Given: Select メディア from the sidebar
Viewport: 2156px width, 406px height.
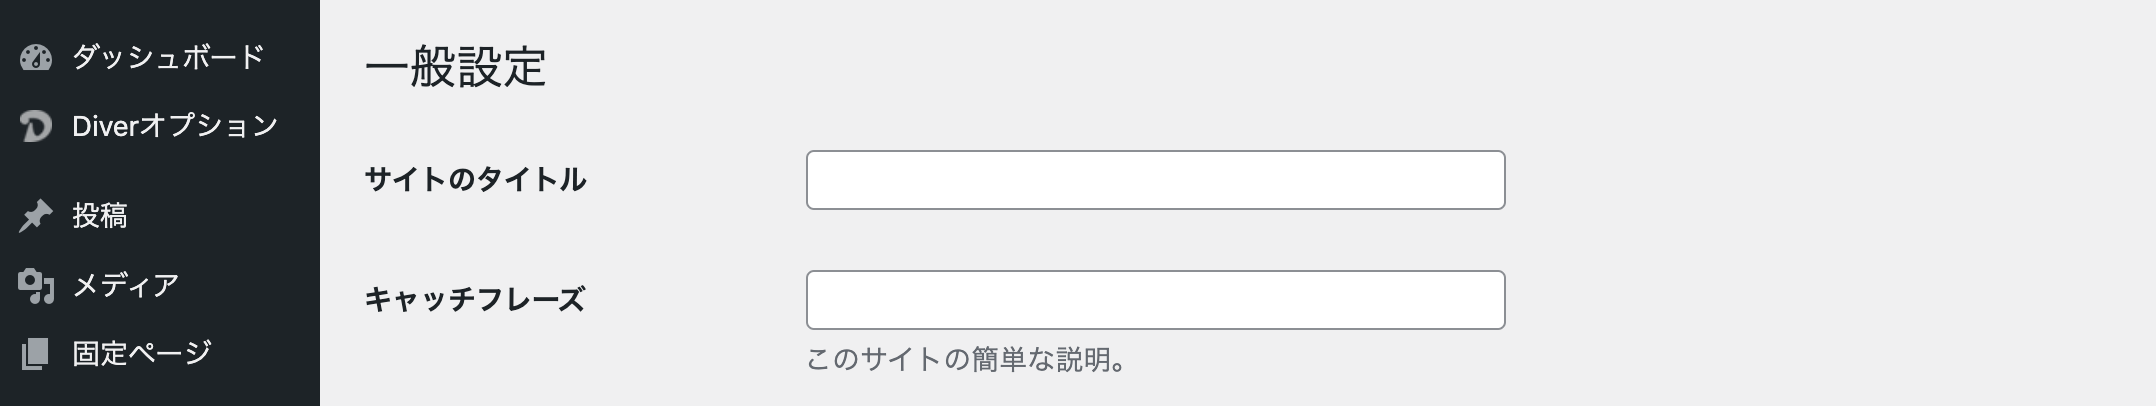Looking at the screenshot, I should [126, 286].
